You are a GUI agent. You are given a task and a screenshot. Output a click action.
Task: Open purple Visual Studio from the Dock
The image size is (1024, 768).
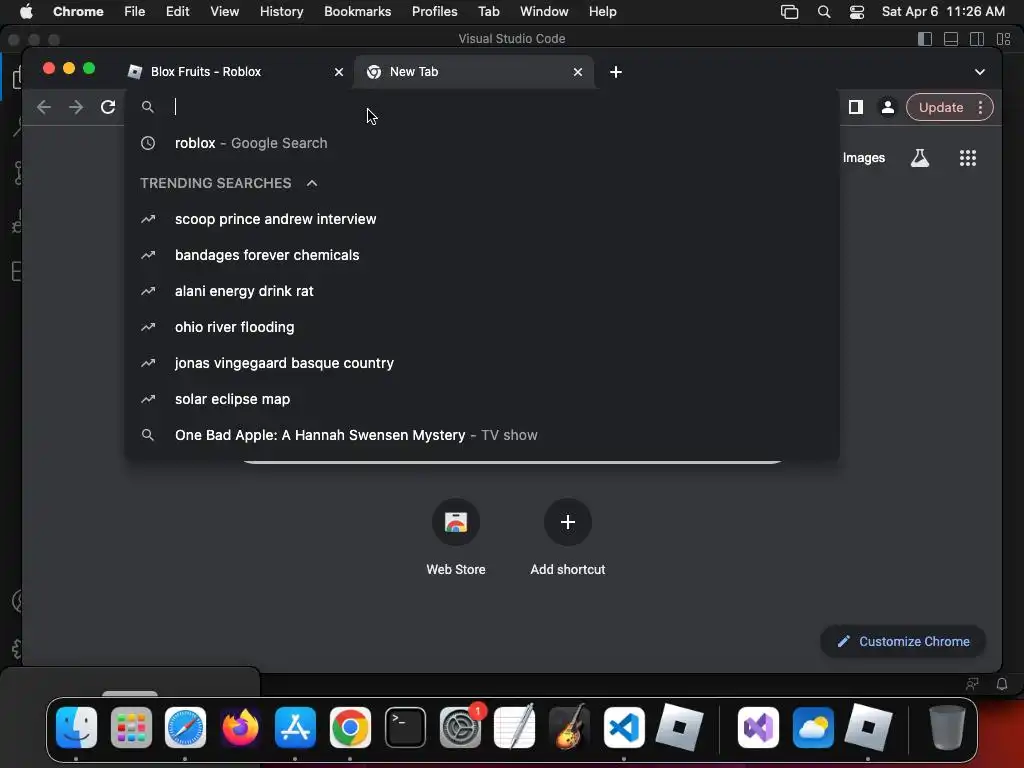coord(758,727)
